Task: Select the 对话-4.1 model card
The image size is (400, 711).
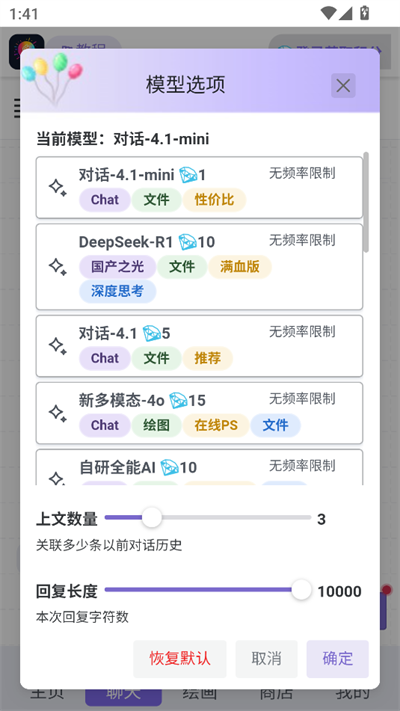Action: pyautogui.click(x=199, y=346)
